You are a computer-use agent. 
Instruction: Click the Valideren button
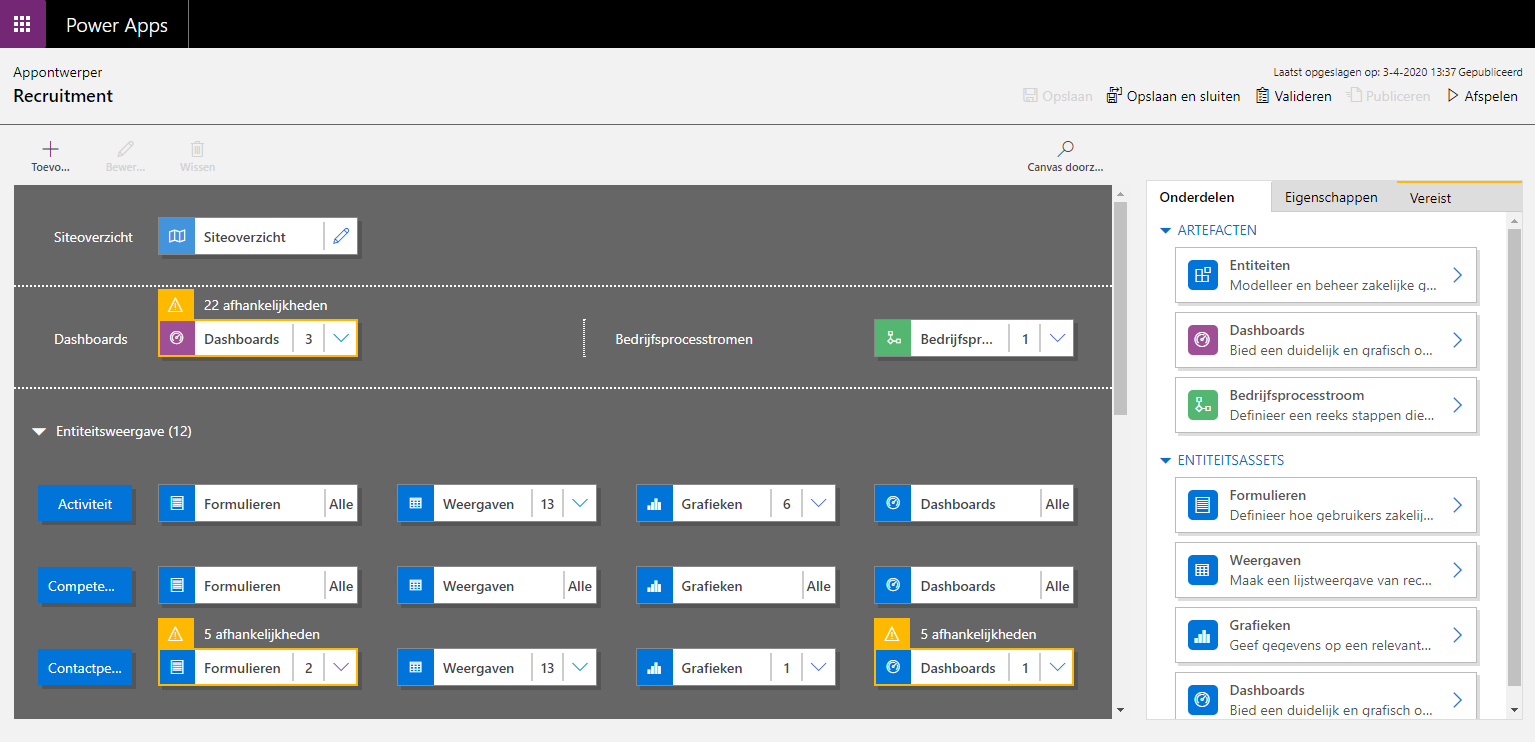pyautogui.click(x=1293, y=96)
